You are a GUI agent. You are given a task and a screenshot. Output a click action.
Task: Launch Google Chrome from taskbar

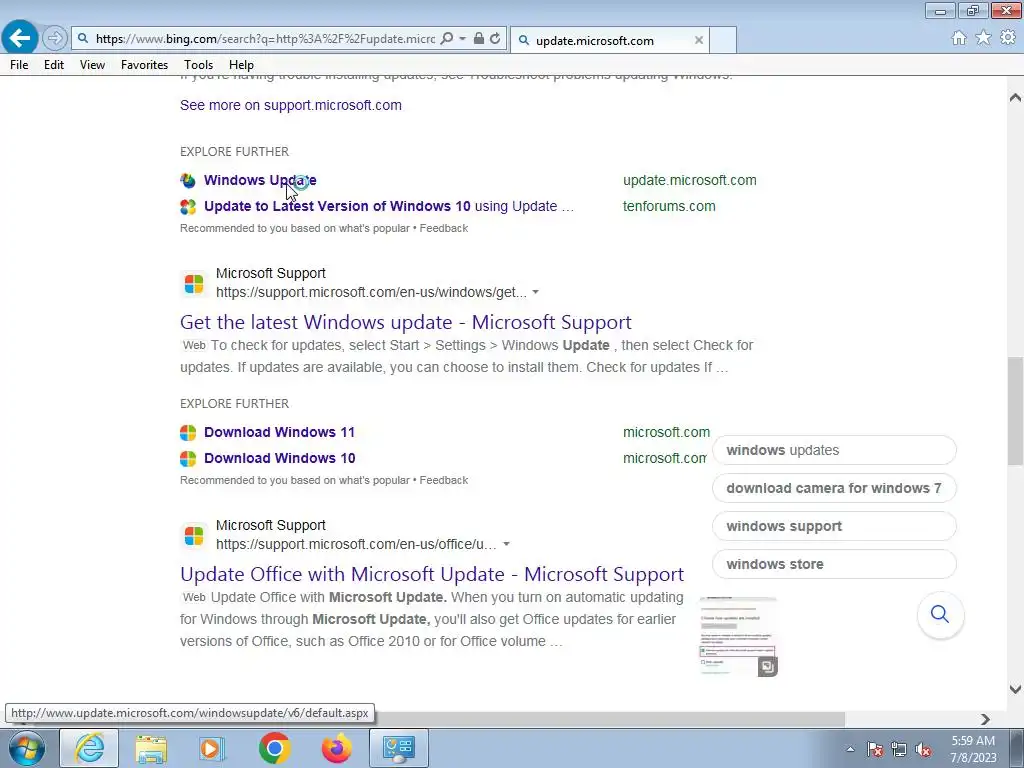pyautogui.click(x=274, y=748)
